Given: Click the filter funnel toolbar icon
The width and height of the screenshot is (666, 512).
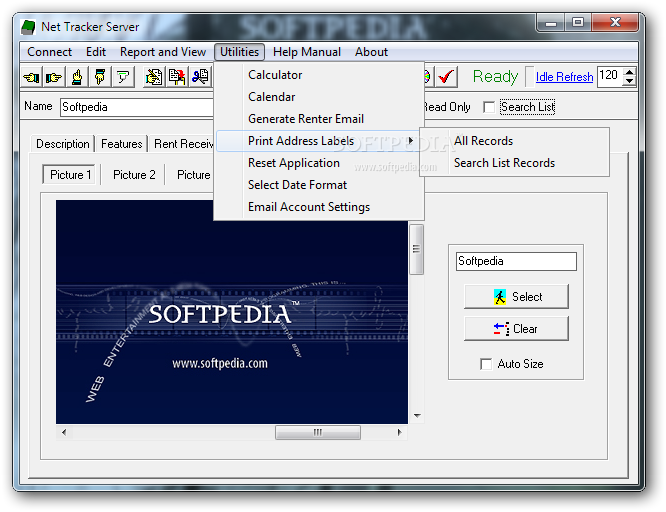Looking at the screenshot, I should pyautogui.click(x=123, y=77).
